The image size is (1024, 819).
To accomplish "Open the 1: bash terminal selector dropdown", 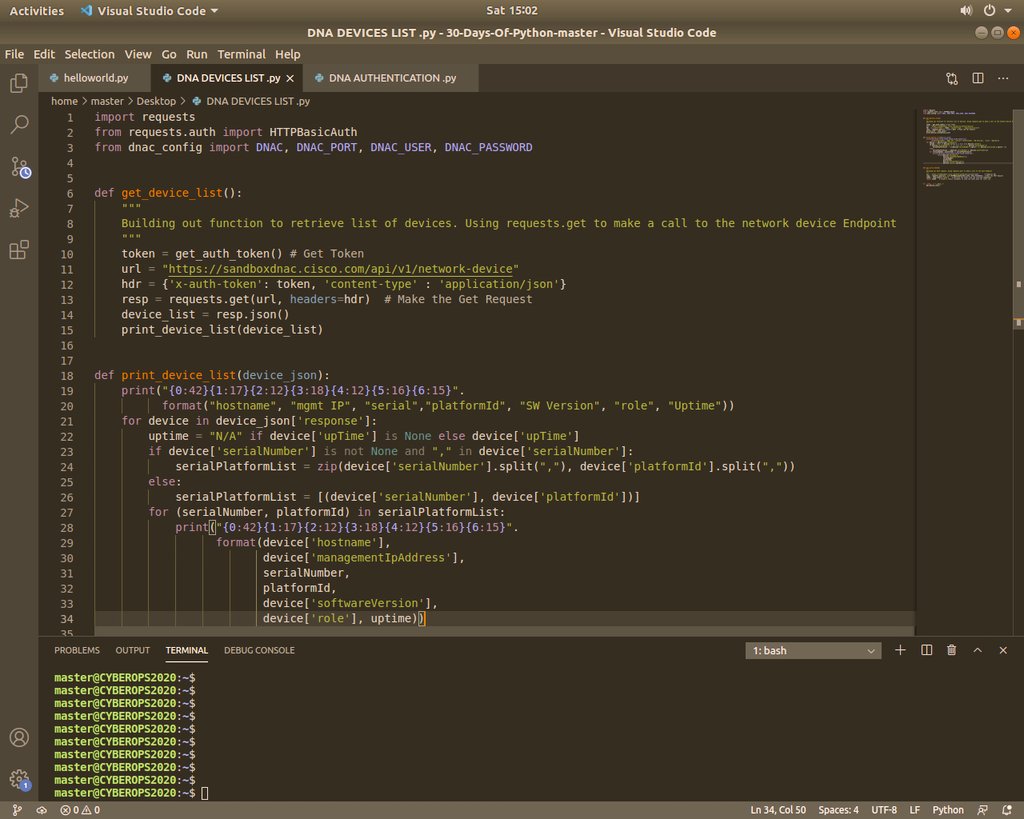I will click(813, 650).
